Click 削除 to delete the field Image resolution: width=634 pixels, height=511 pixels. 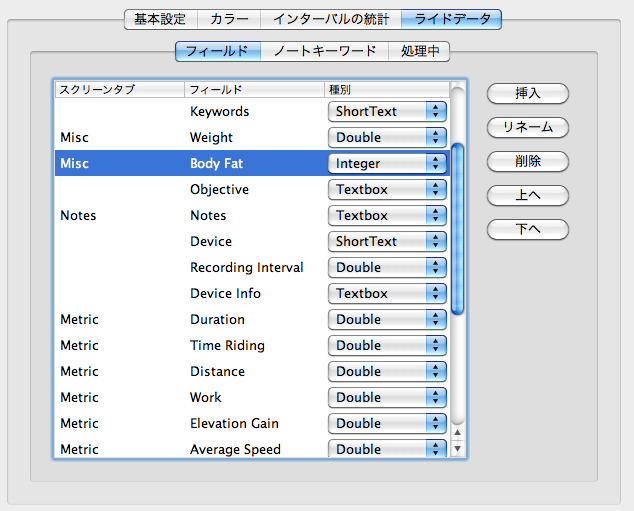coord(528,161)
